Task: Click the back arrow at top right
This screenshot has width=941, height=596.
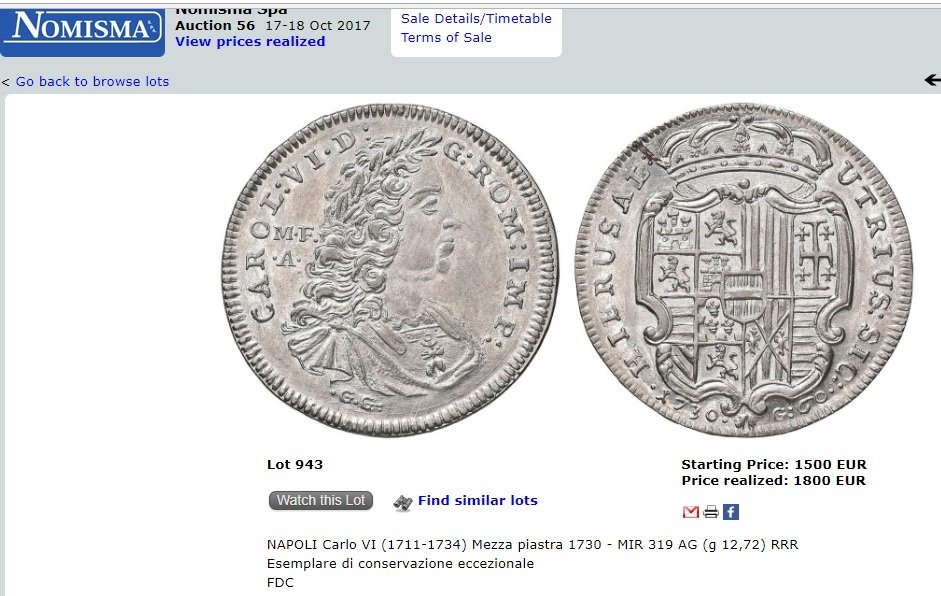Action: click(933, 80)
